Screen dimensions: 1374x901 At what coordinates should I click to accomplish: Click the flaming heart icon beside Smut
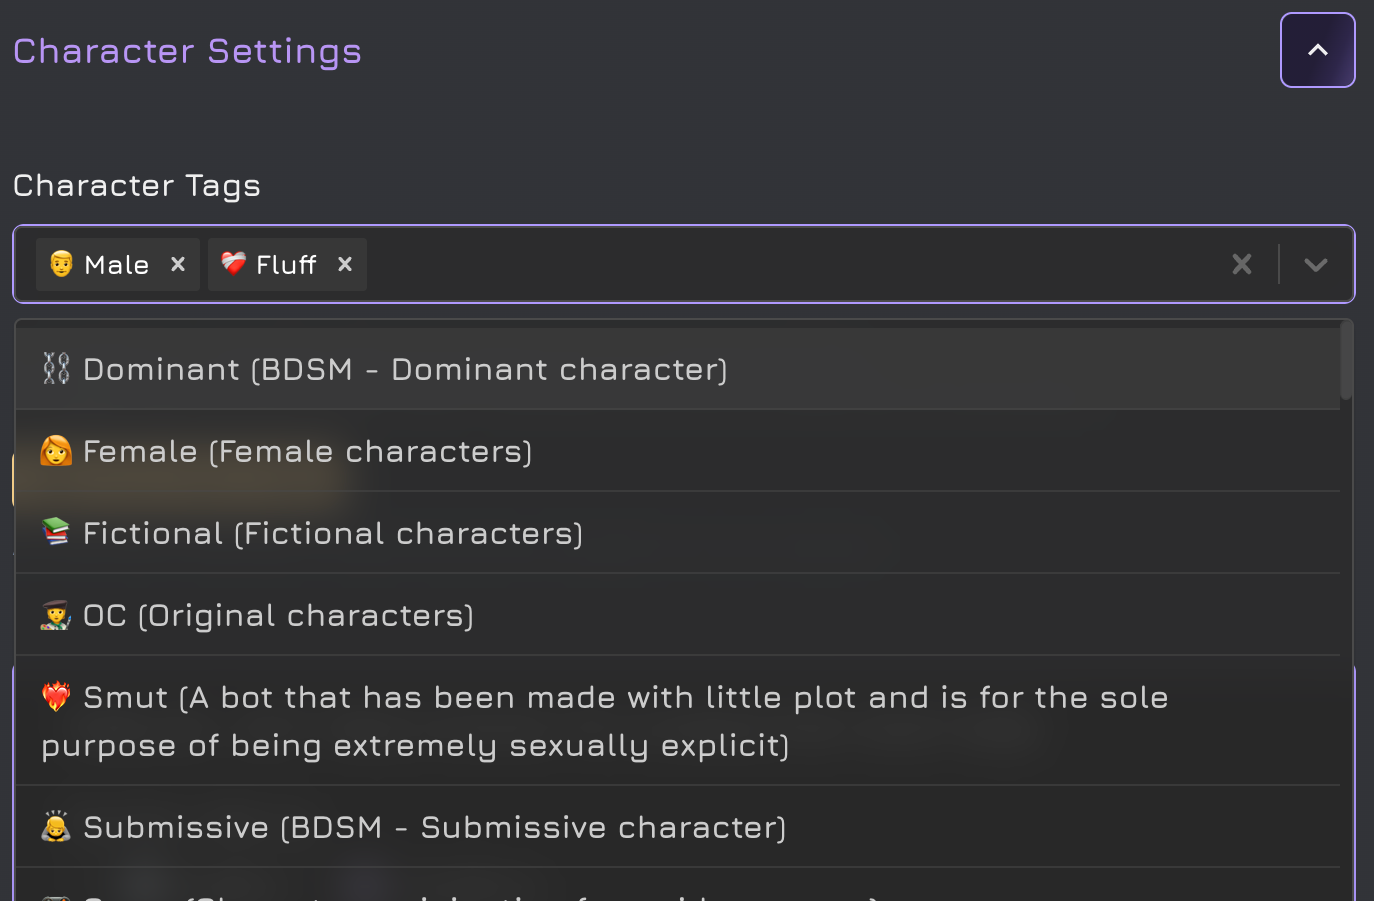point(56,696)
